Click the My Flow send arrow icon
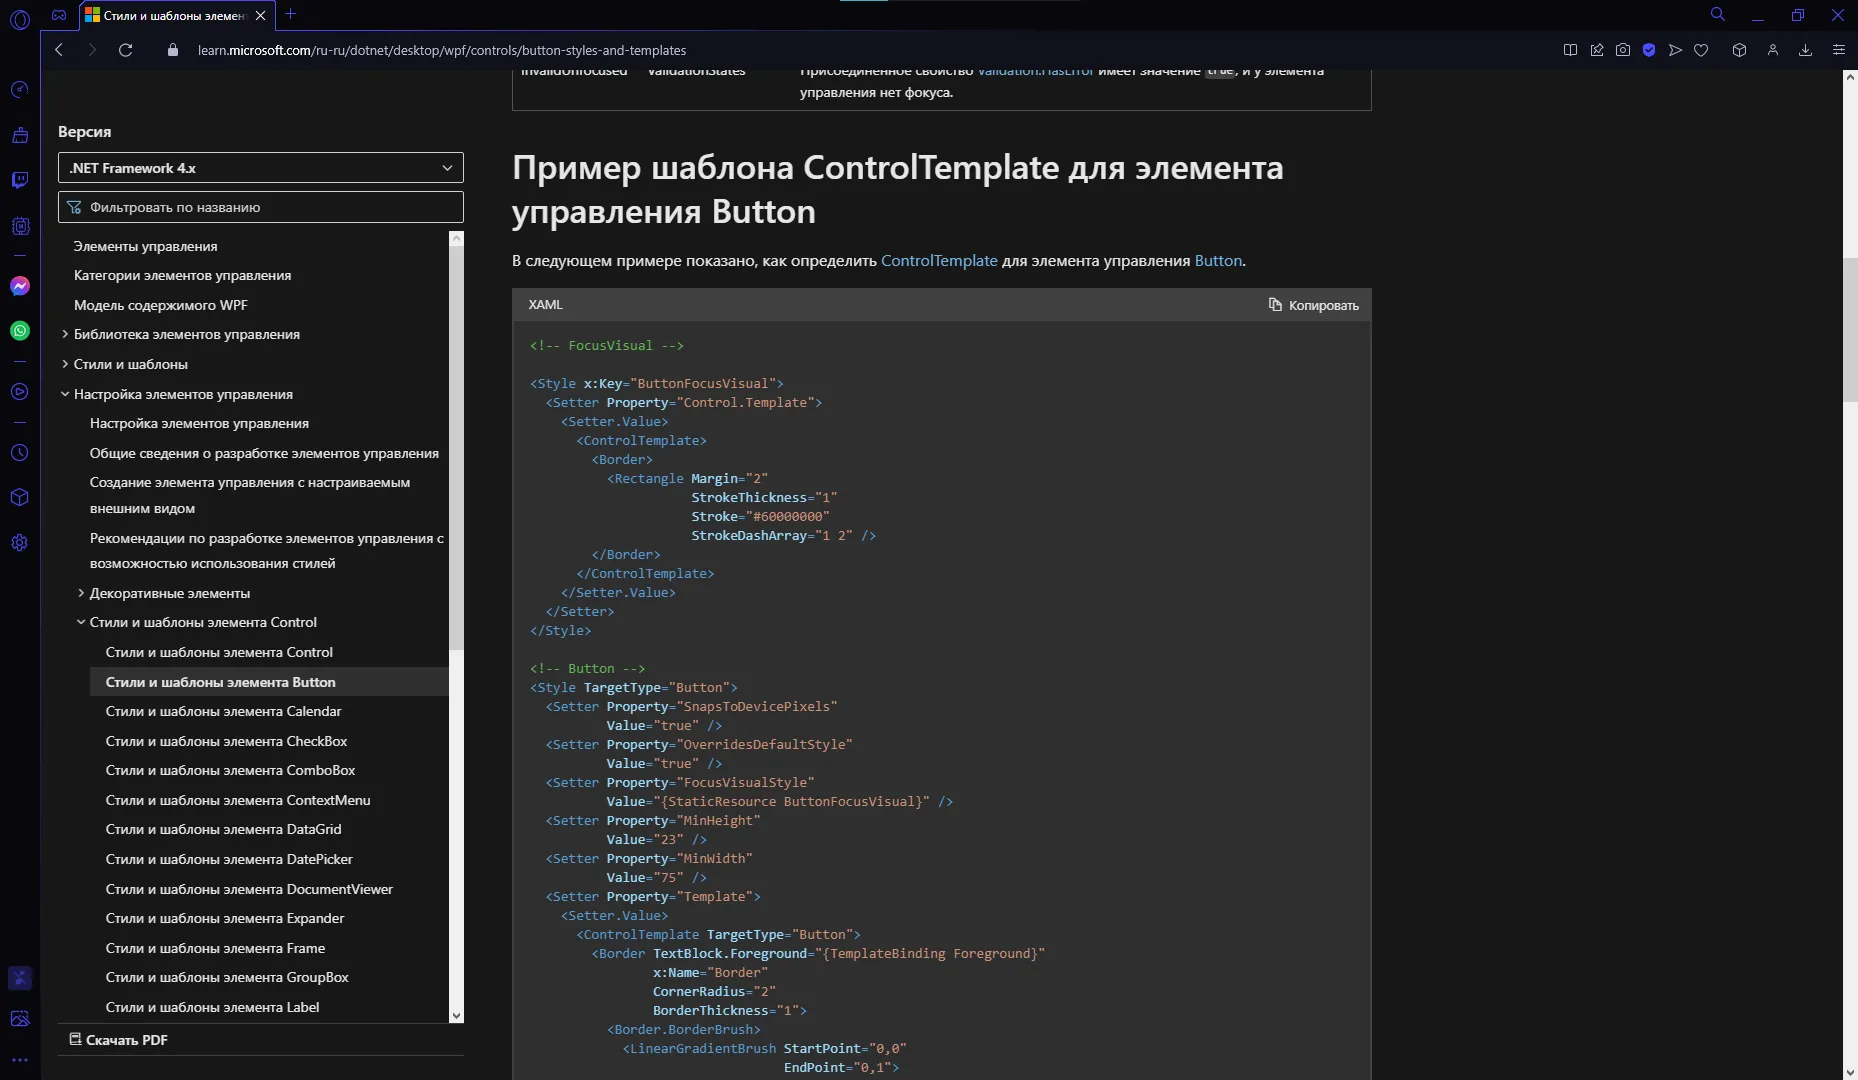This screenshot has width=1858, height=1080. pos(1675,50)
